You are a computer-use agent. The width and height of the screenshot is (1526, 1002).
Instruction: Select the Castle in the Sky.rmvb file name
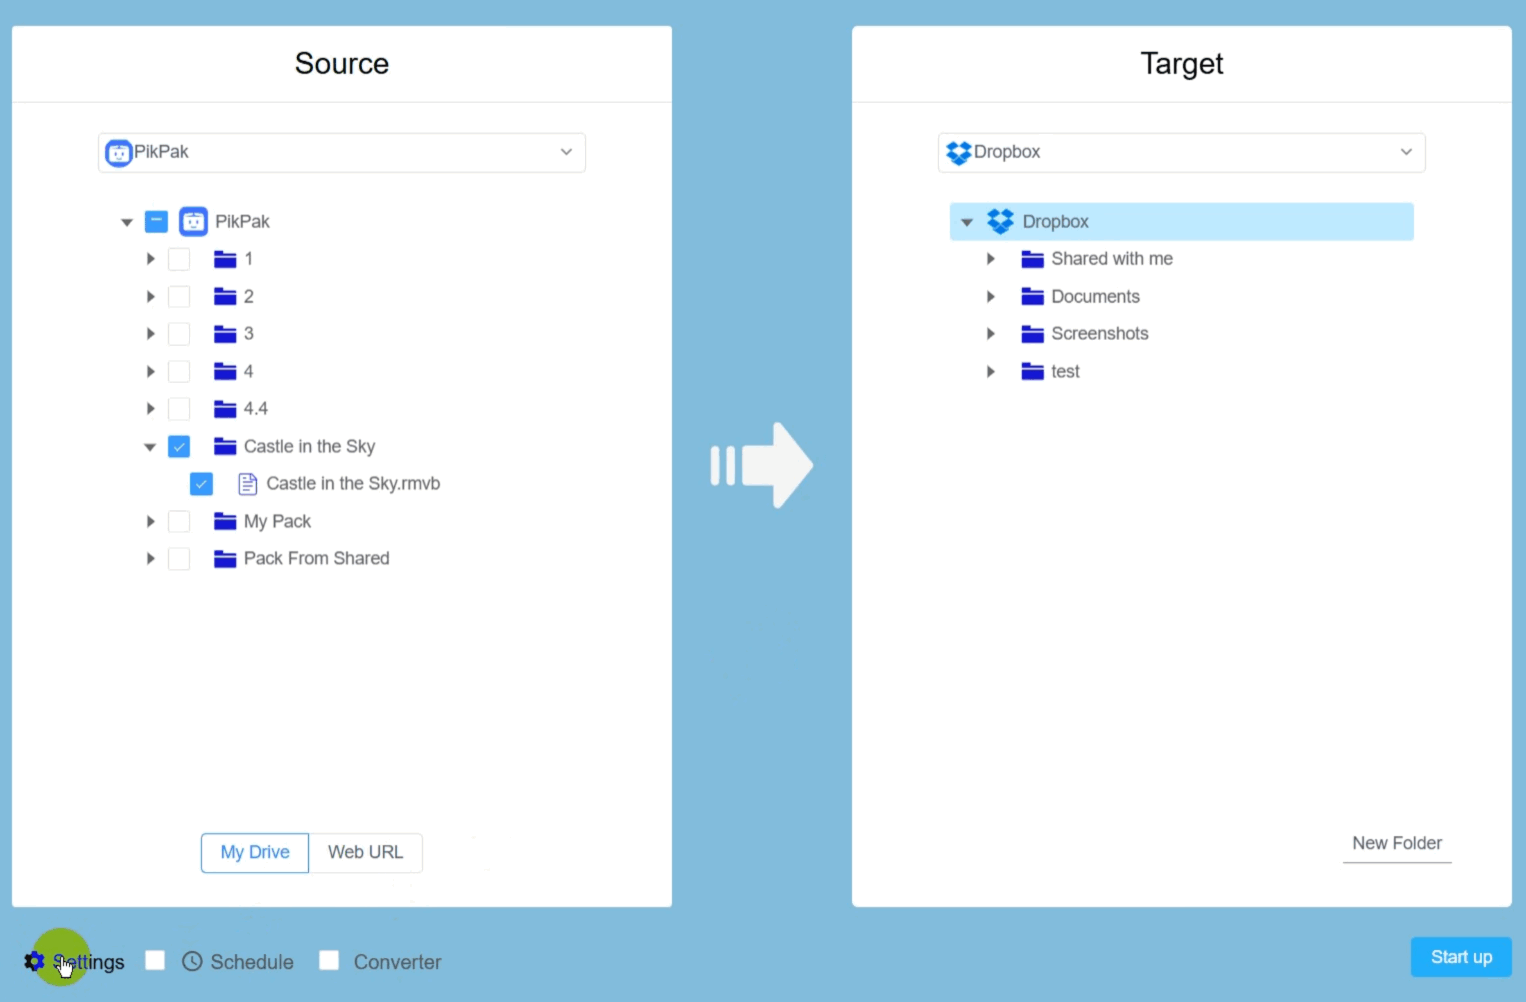(353, 484)
